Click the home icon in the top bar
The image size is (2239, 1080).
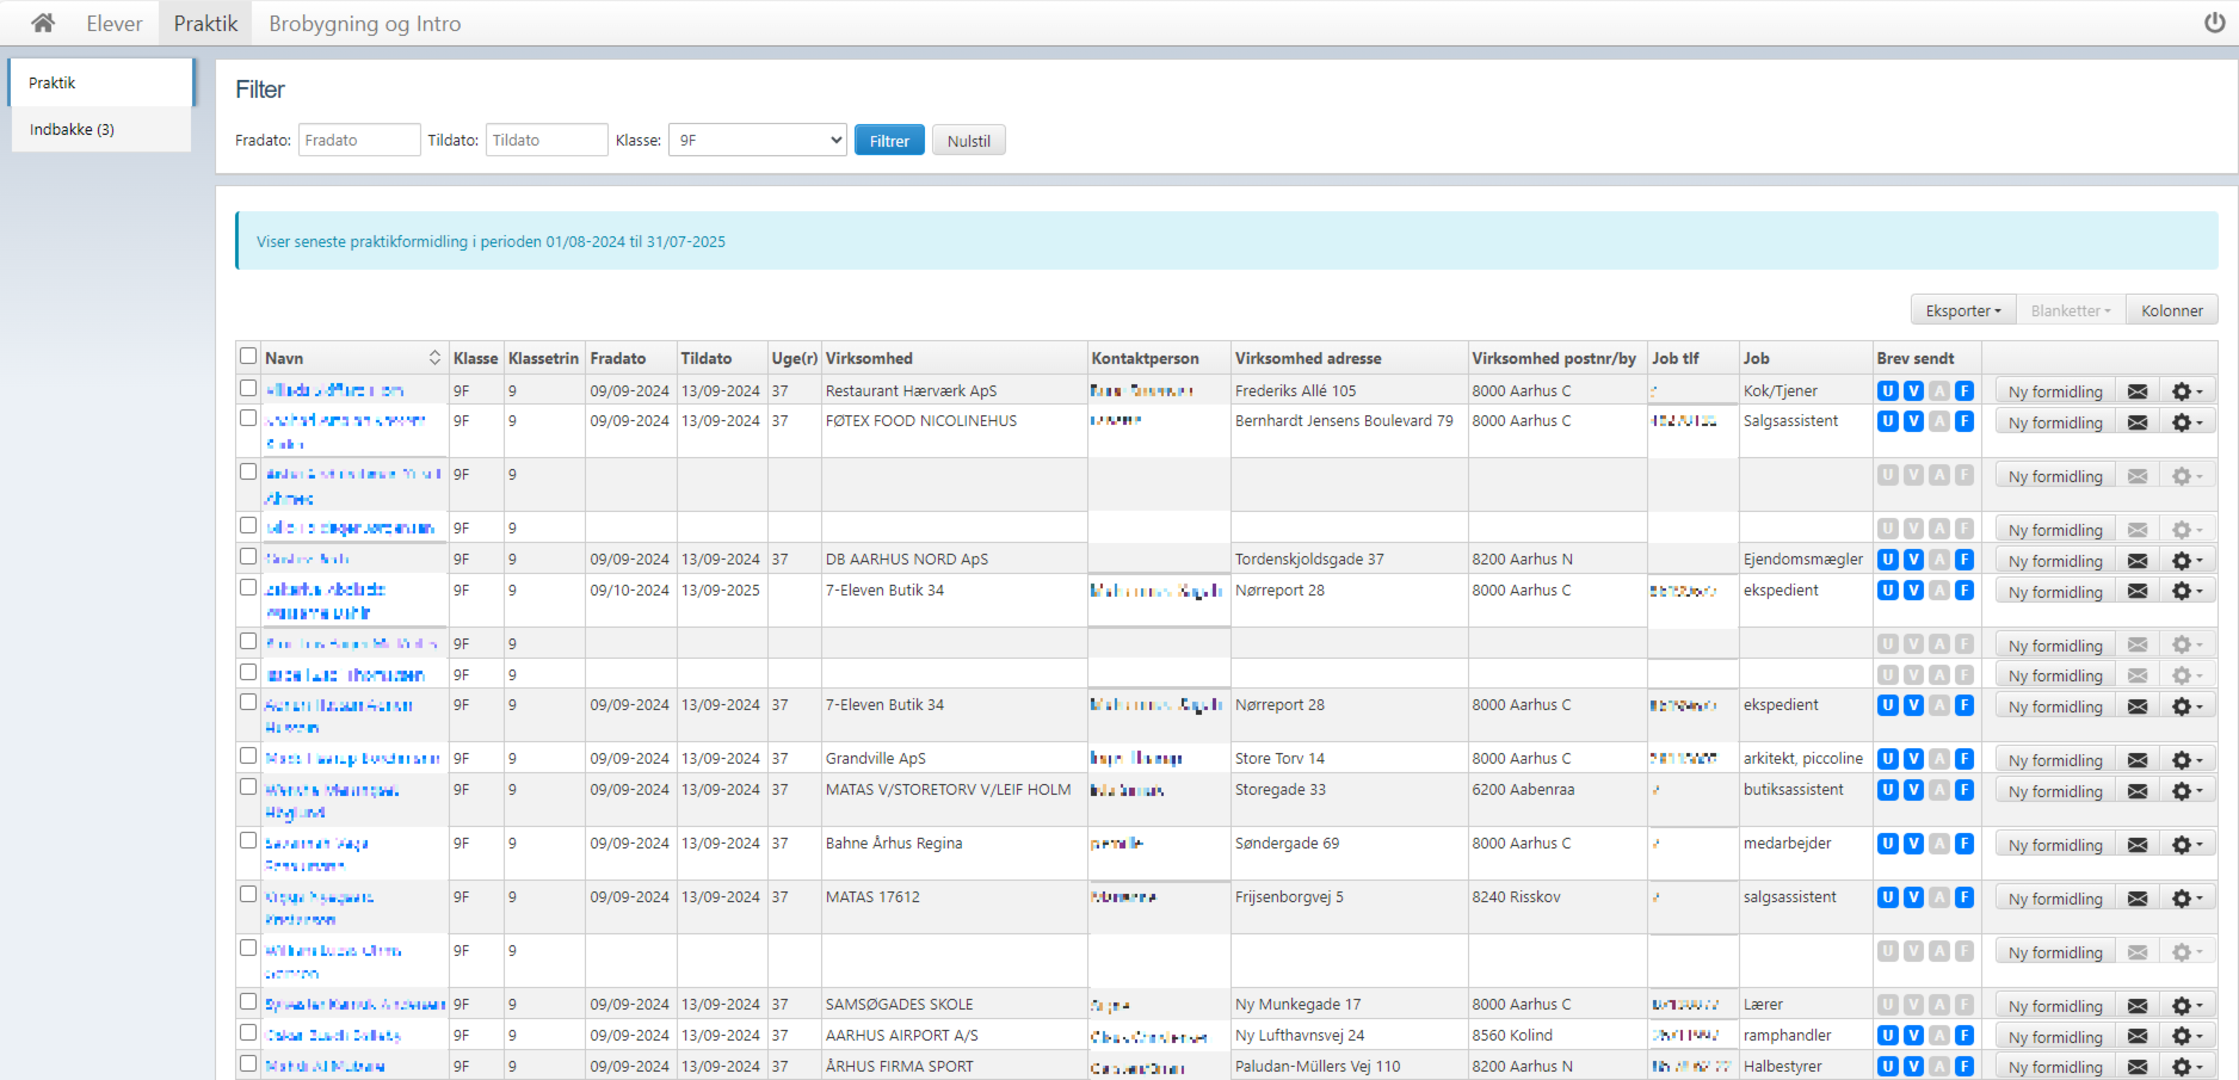(42, 22)
